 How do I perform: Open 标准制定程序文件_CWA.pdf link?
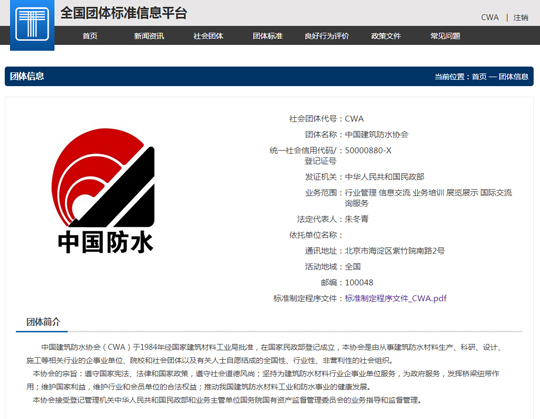tap(396, 298)
